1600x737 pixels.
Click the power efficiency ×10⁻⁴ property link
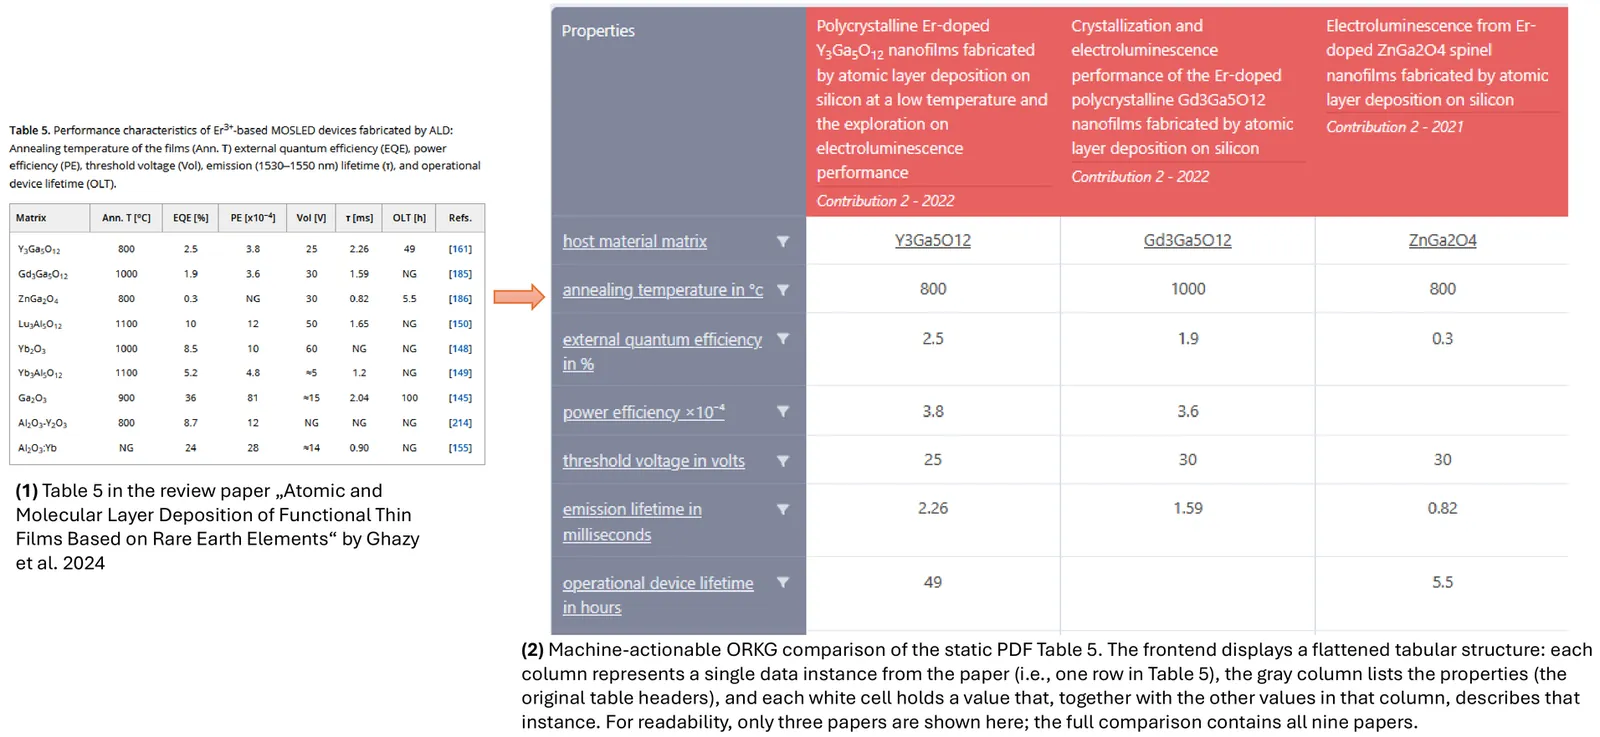(643, 412)
